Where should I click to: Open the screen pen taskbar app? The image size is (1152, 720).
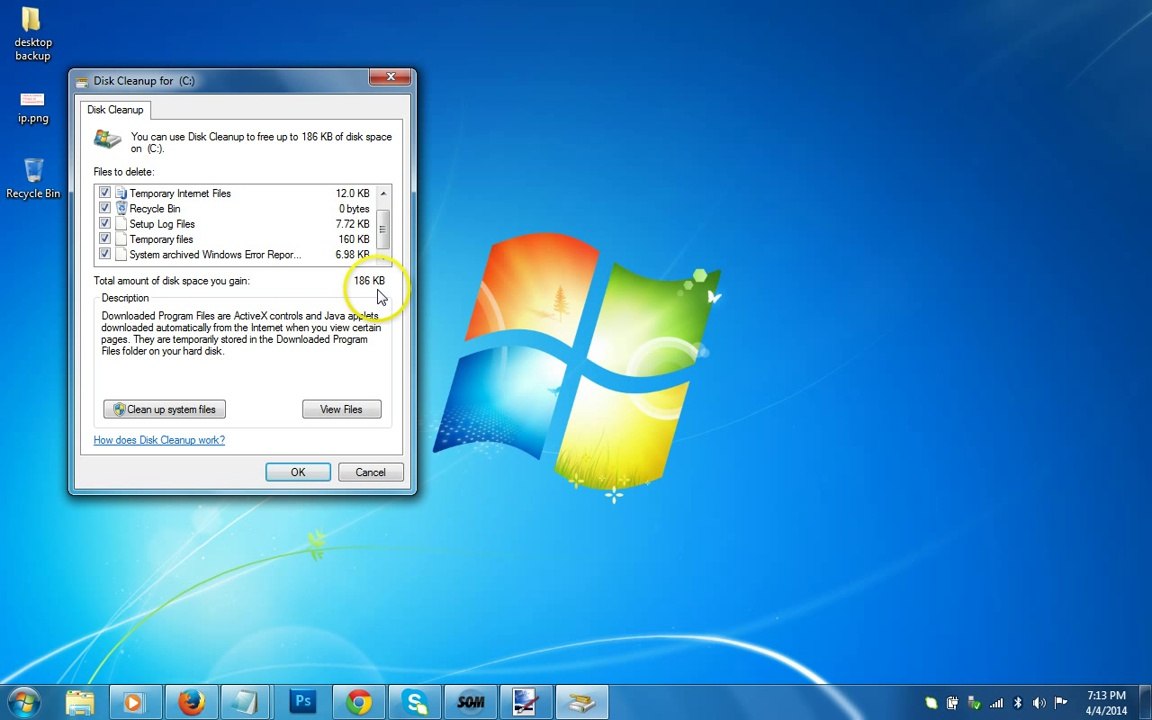coord(526,702)
